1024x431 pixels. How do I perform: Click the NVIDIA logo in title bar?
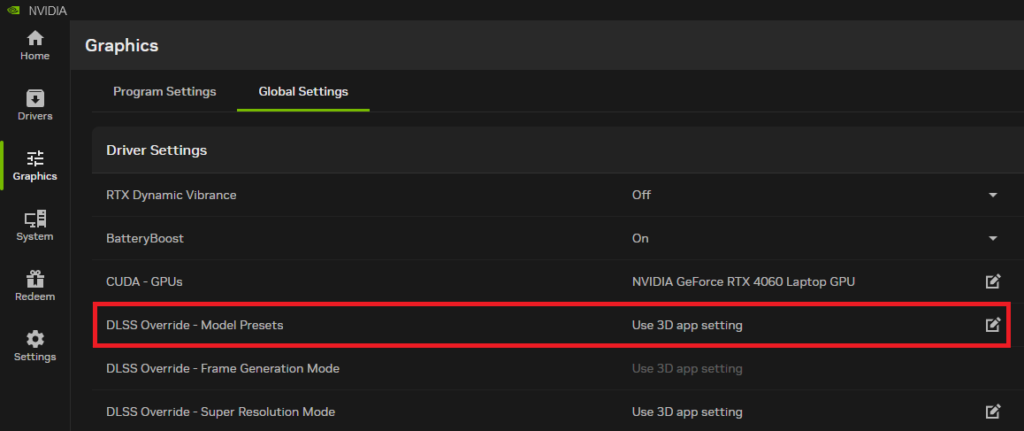click(12, 9)
